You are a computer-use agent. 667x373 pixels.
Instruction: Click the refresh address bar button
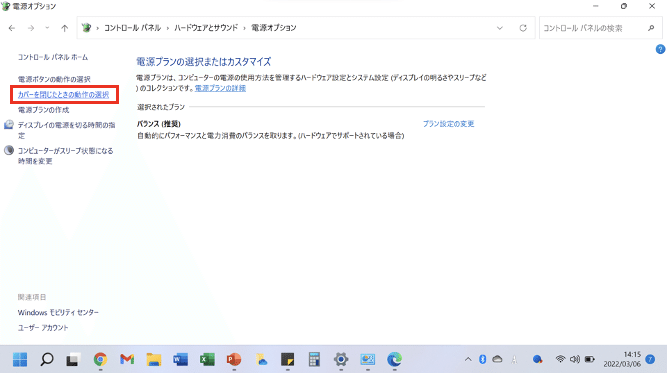click(523, 28)
